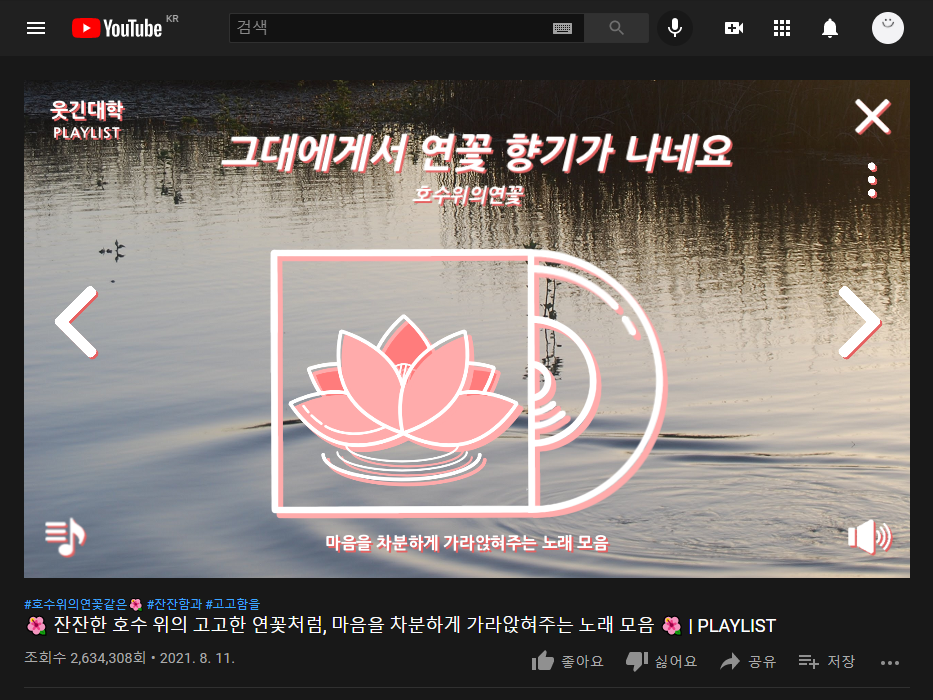Start voice search with microphone

pyautogui.click(x=675, y=28)
